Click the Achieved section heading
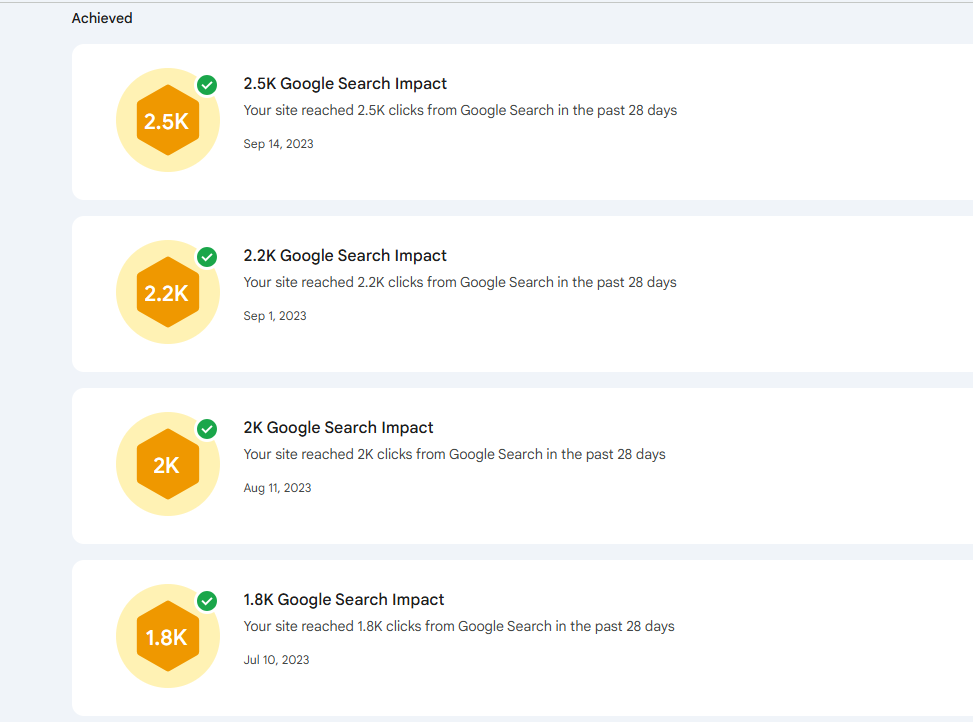Image resolution: width=973 pixels, height=722 pixels. [x=101, y=17]
